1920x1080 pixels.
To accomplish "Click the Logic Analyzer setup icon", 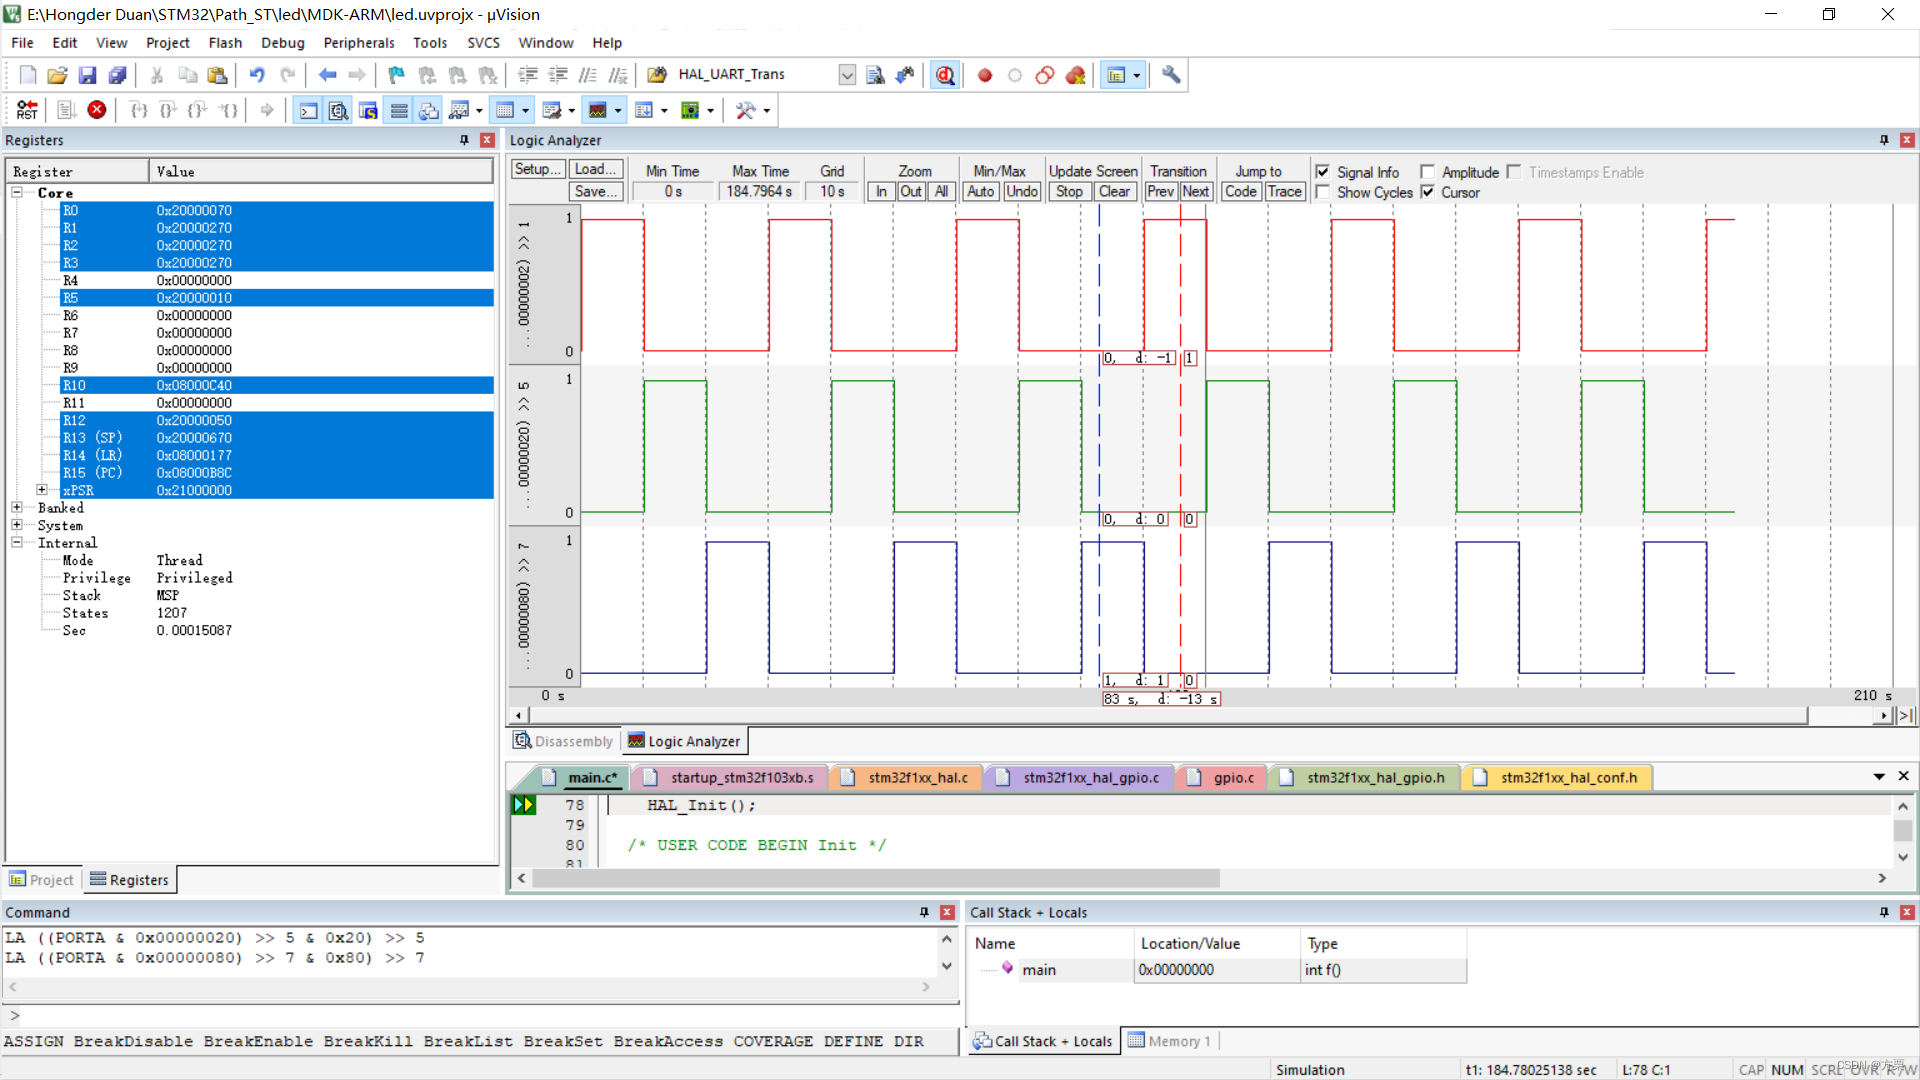I will pos(535,169).
